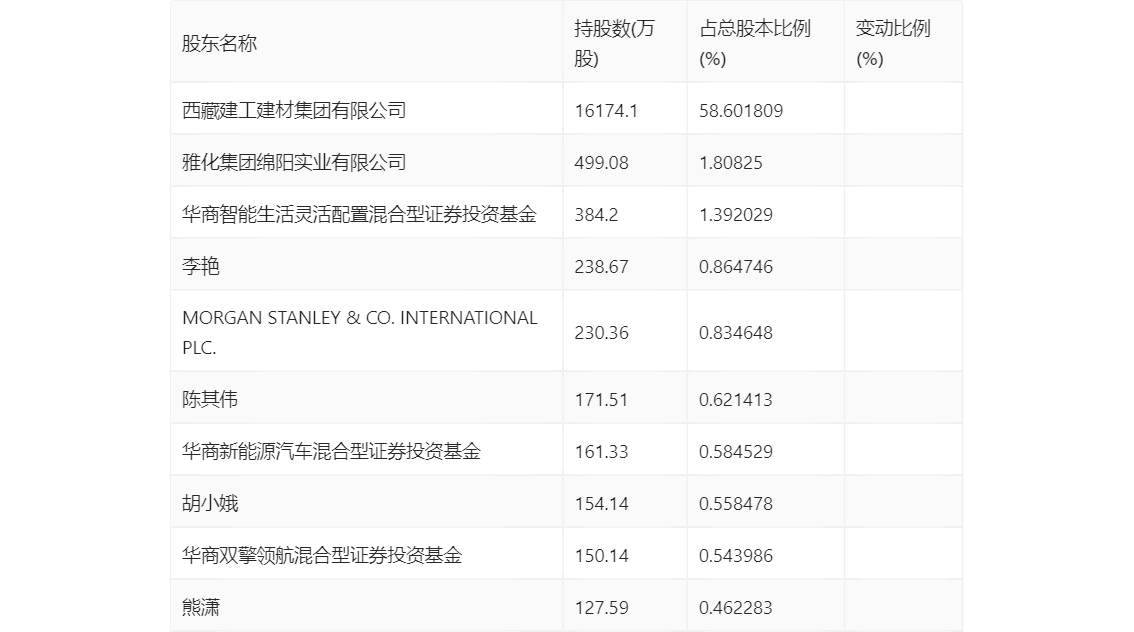Image resolution: width=1134 pixels, height=632 pixels.
Task: Click percentage value 1.392029
Action: tap(736, 215)
